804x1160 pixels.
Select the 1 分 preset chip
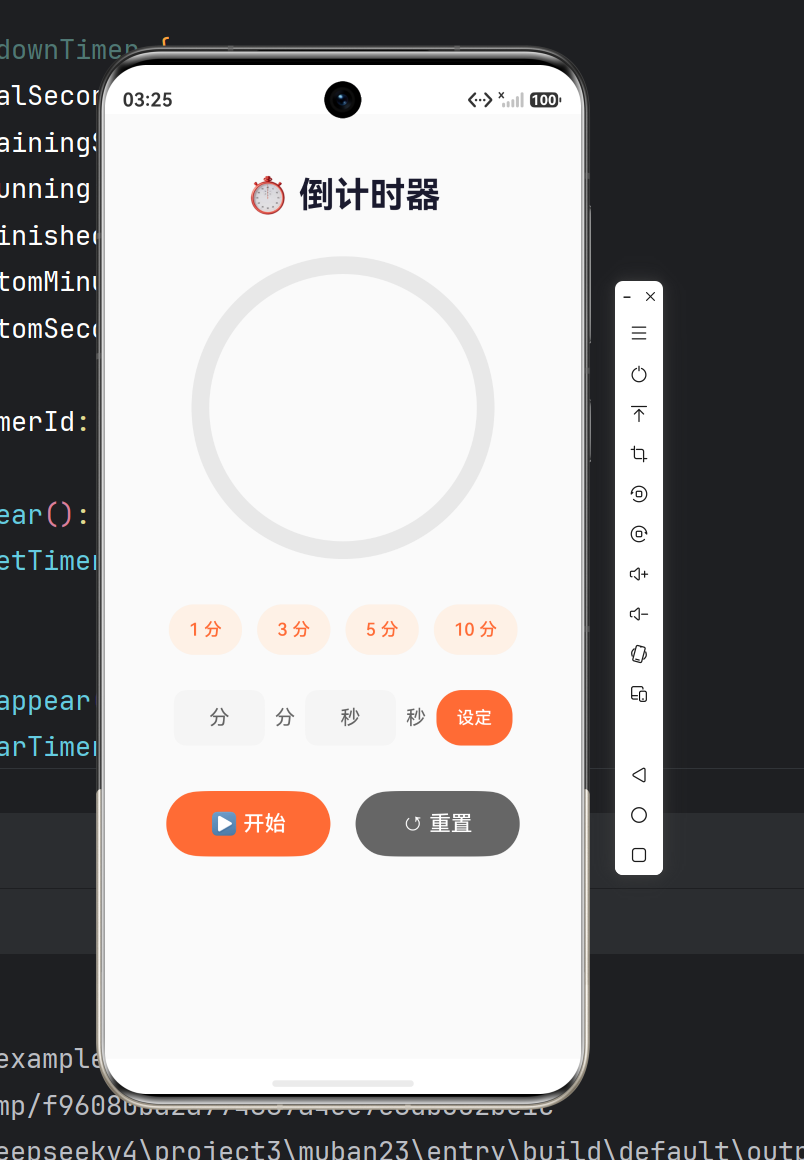(205, 630)
